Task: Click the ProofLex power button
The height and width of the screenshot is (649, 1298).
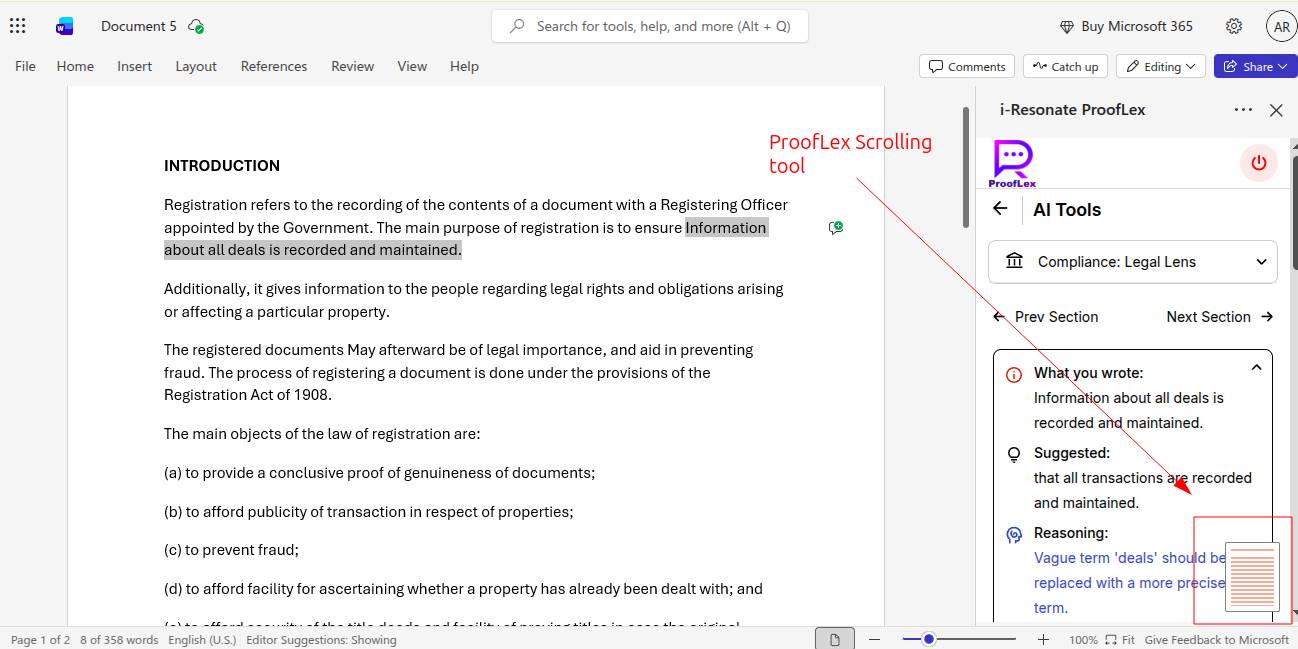Action: pyautogui.click(x=1258, y=163)
